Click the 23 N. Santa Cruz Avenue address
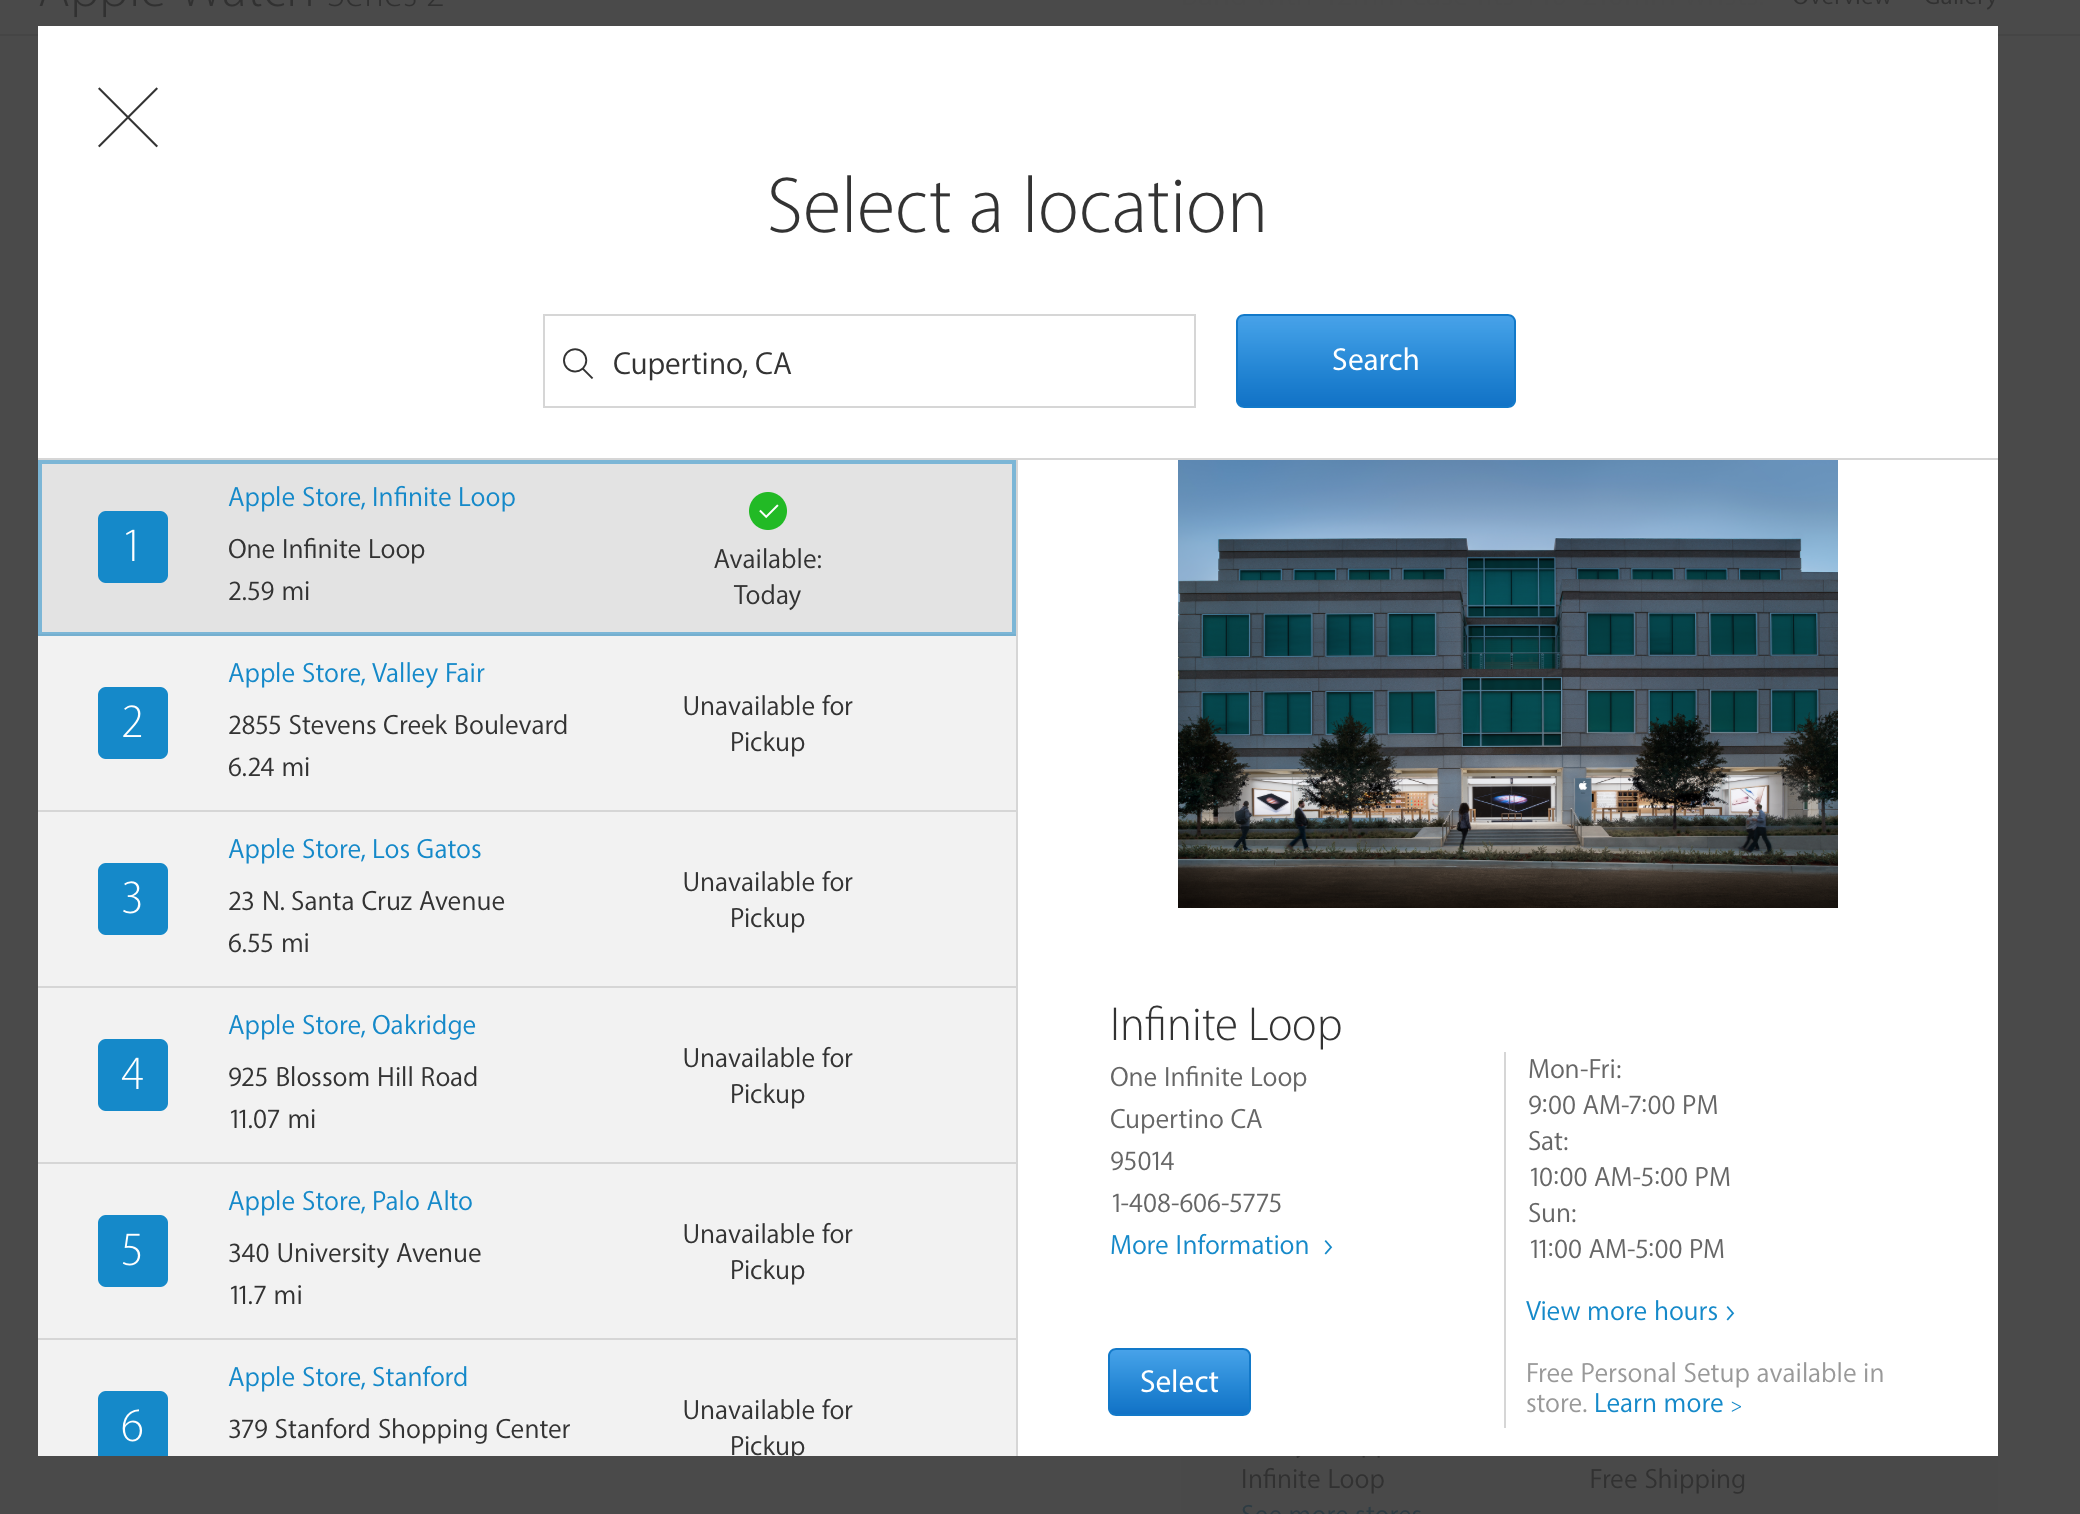This screenshot has width=2080, height=1514. tap(366, 901)
